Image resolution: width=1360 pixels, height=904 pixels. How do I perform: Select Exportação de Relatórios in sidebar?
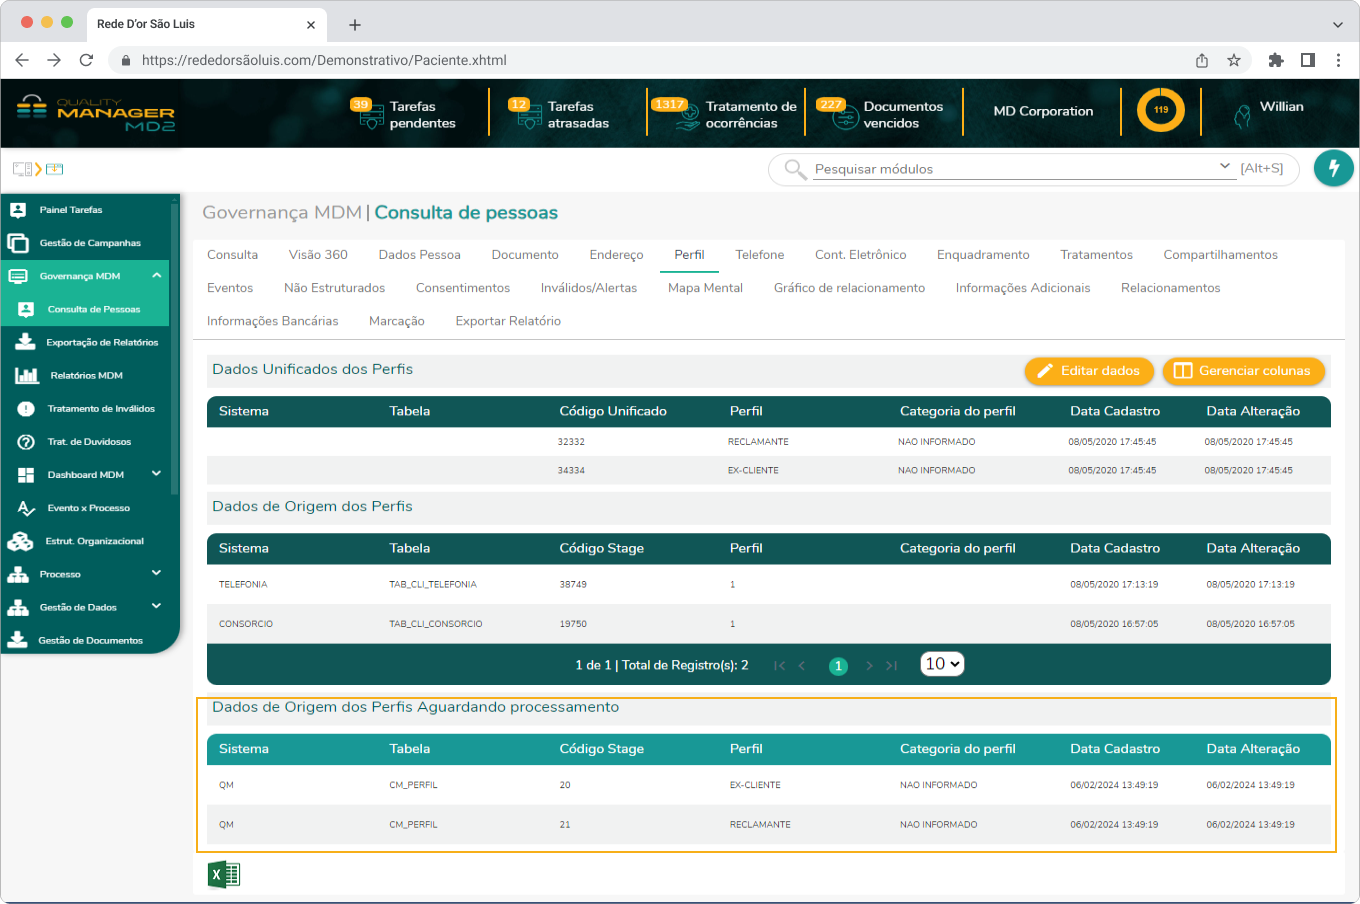[101, 342]
